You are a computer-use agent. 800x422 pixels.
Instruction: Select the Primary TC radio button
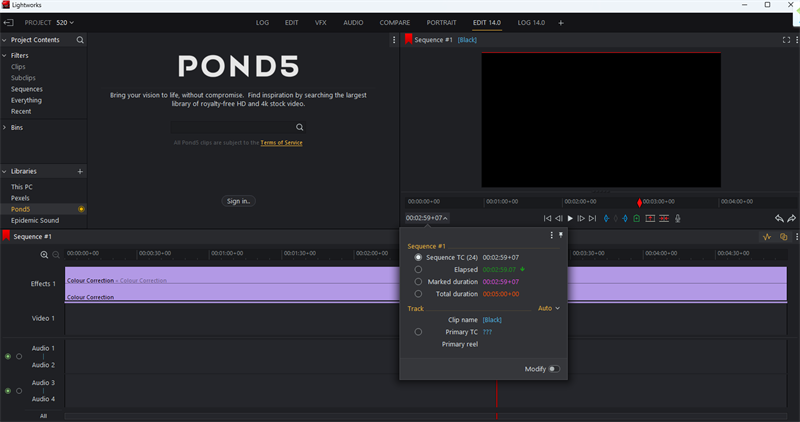click(418, 332)
